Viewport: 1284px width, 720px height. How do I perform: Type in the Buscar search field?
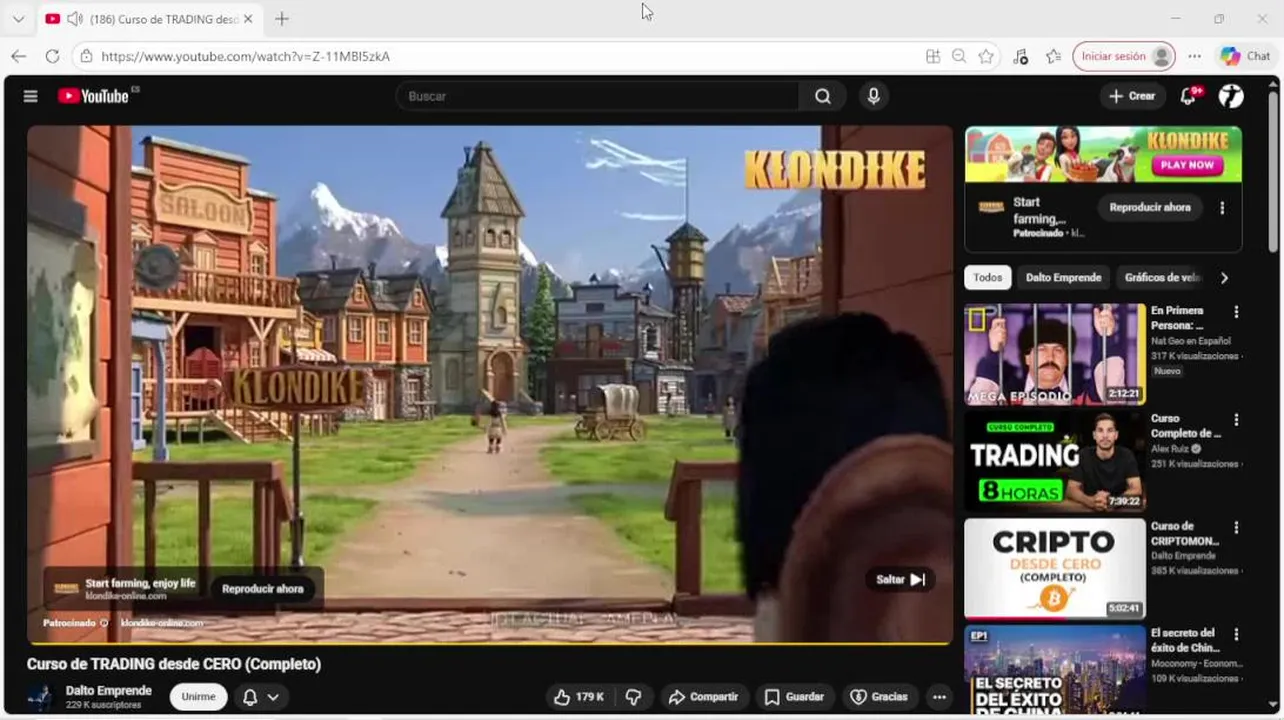click(x=598, y=96)
